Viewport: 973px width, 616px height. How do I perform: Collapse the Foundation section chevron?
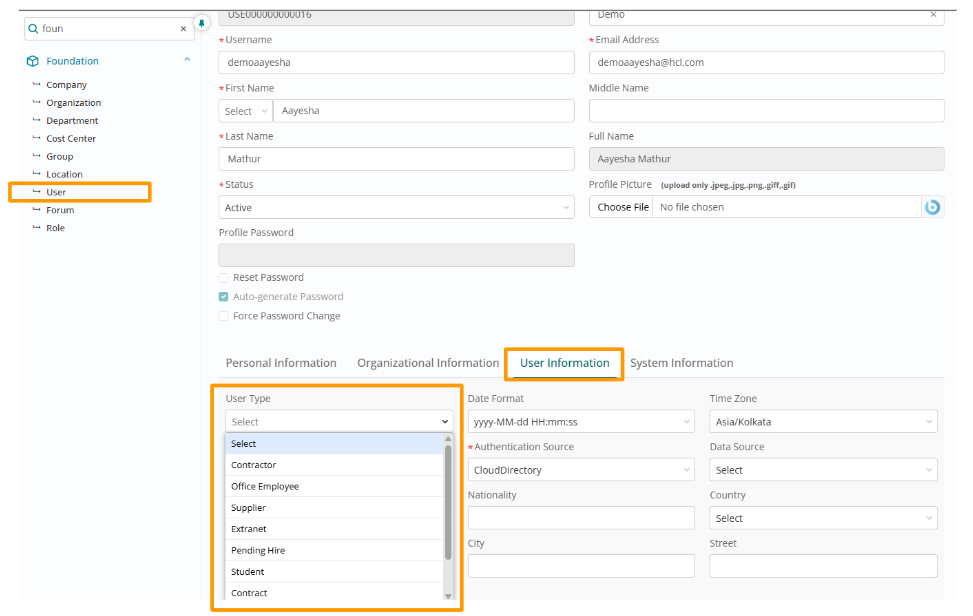(x=186, y=61)
